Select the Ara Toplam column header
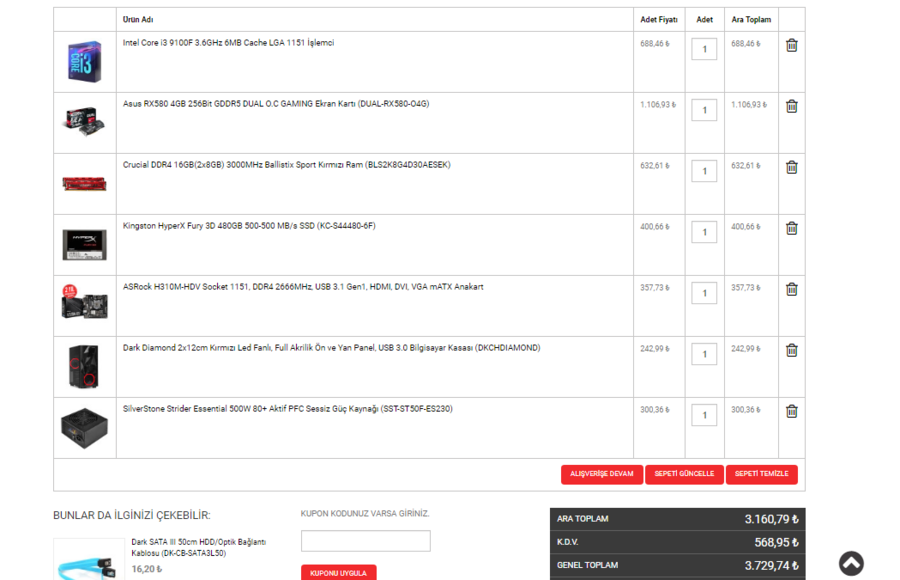The image size is (900, 580). click(x=751, y=20)
